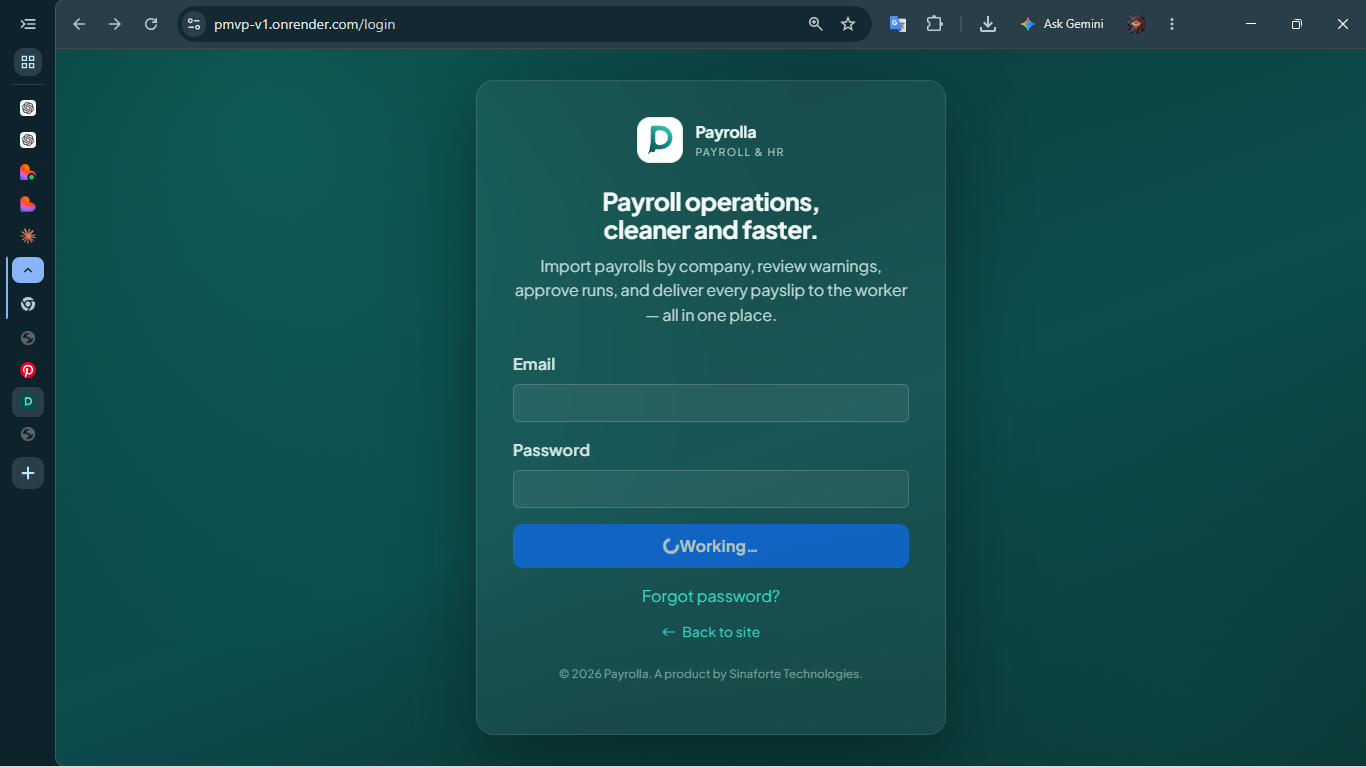Open the Chrome logo tab
Screen dimensions: 1366x768
(28, 304)
